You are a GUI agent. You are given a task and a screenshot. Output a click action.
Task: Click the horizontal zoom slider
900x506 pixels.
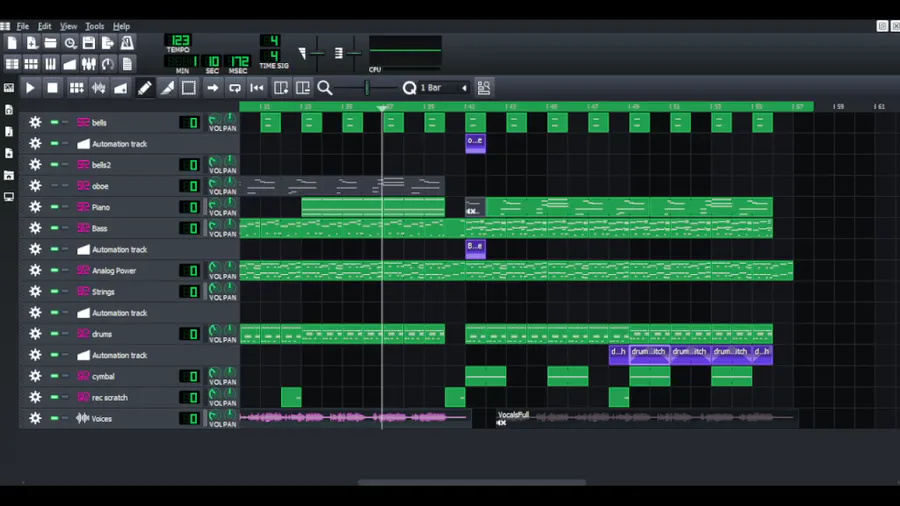366,88
